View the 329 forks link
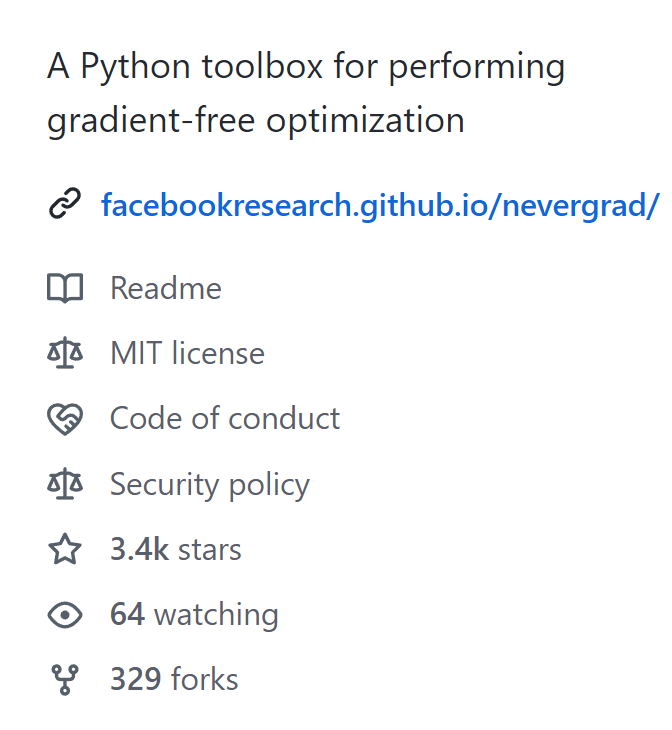The width and height of the screenshot is (672, 730). [x=174, y=679]
